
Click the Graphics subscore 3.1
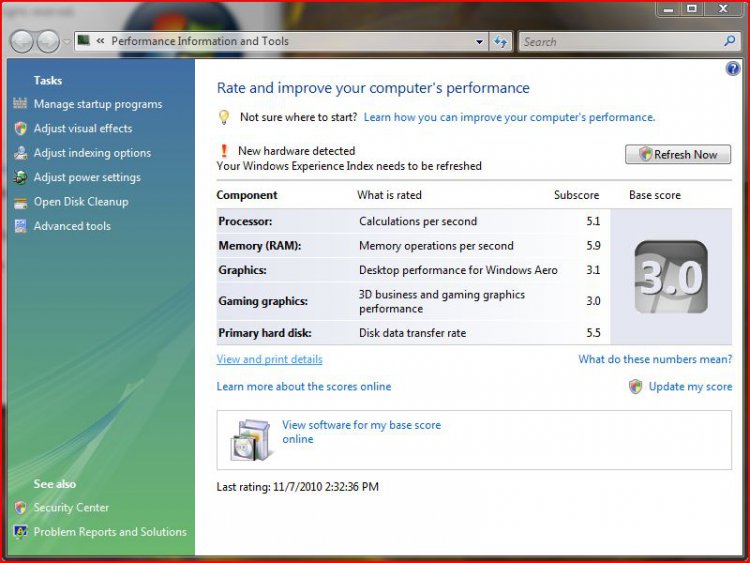[593, 270]
